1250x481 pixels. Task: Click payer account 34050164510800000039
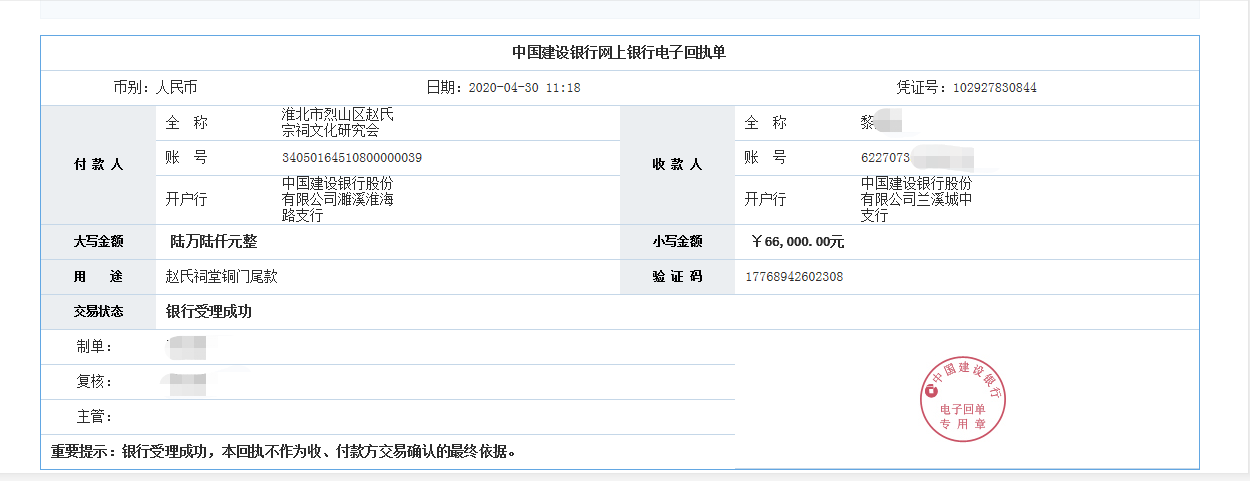[351, 158]
